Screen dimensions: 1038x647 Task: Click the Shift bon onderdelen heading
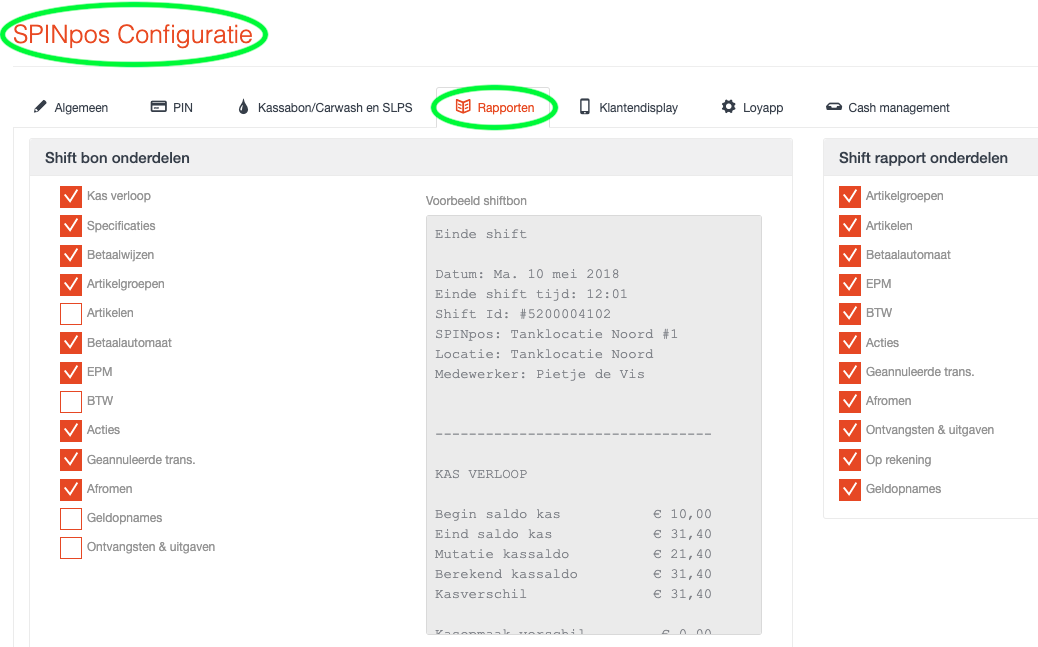tap(117, 158)
